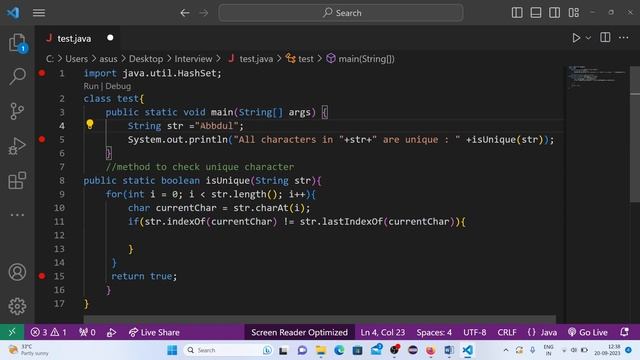Click the VS Code logo icon
Image resolution: width=640 pixels, height=360 pixels.
coord(13,13)
